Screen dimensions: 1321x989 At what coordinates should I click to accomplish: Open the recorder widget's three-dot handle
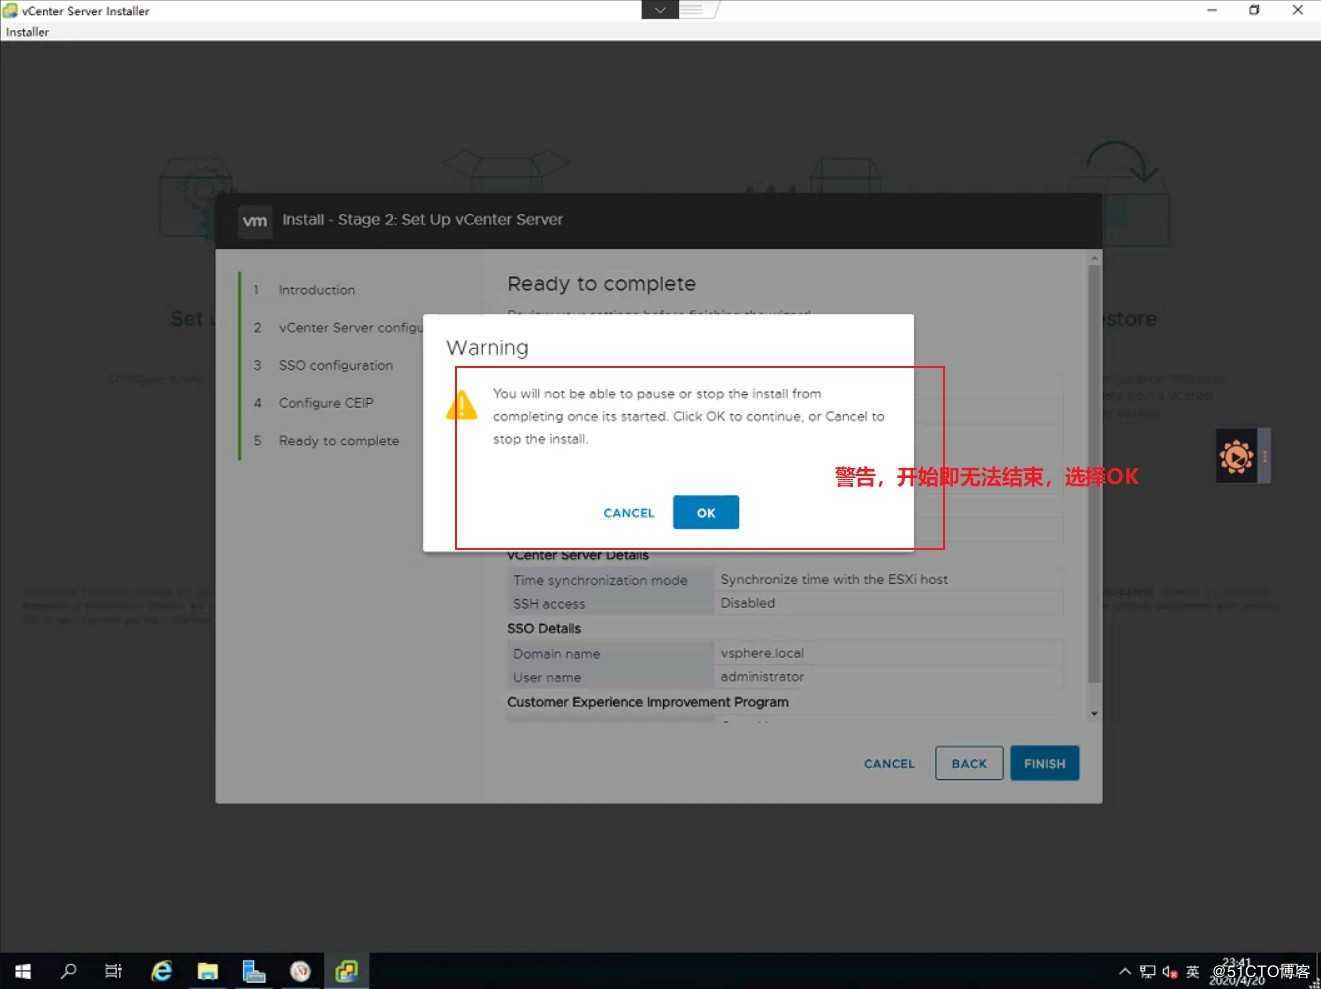coord(1265,456)
